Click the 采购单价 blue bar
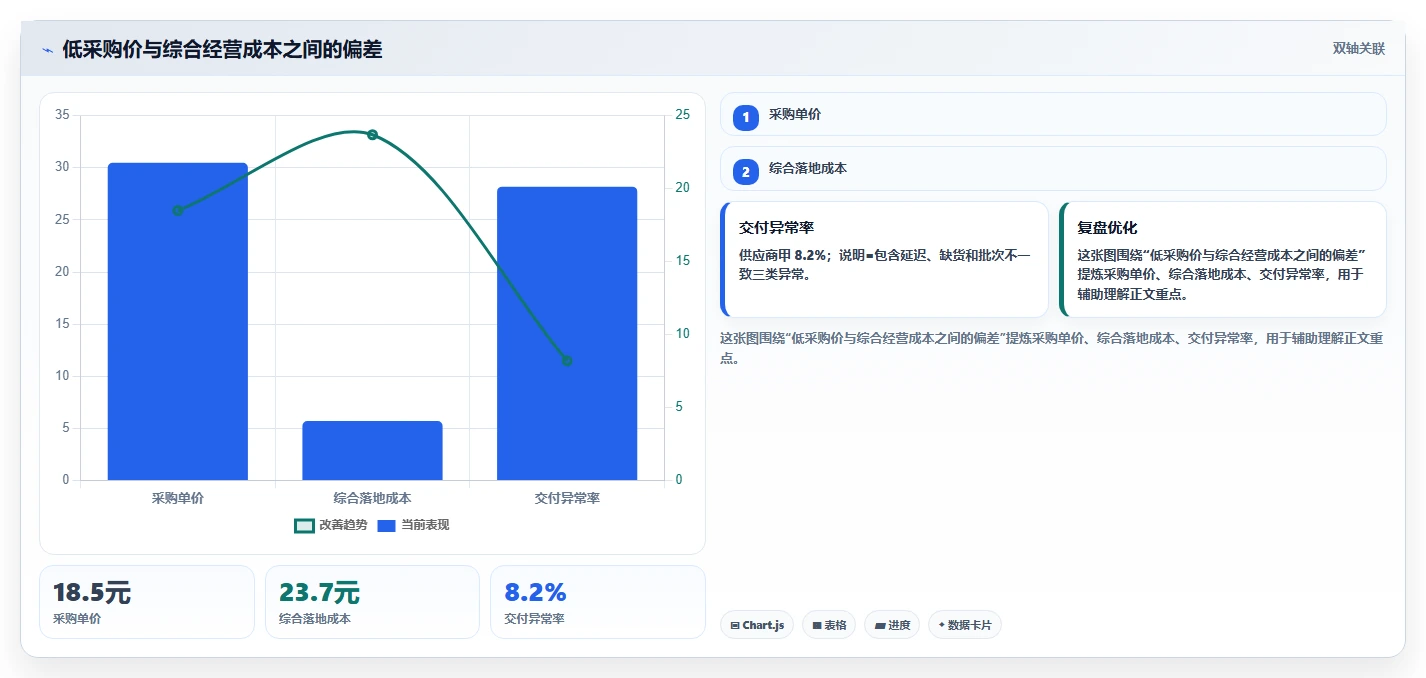Image resolution: width=1426 pixels, height=678 pixels. tap(178, 321)
